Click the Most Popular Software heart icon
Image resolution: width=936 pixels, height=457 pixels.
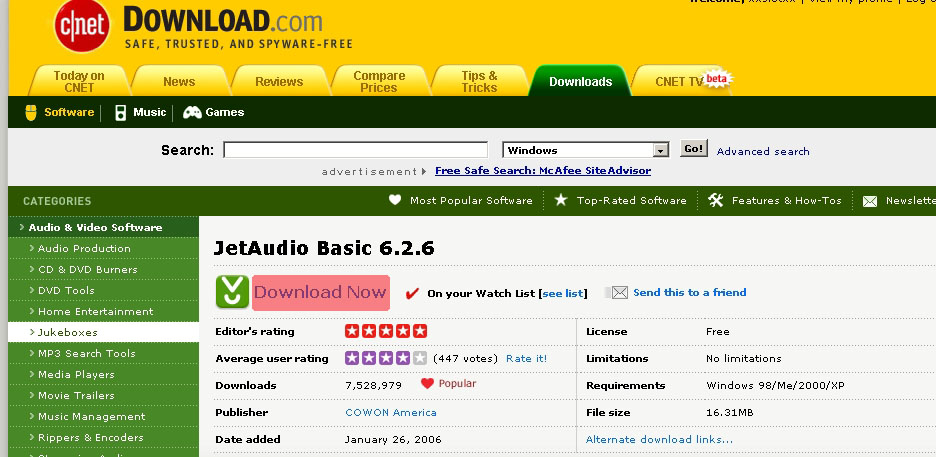pos(395,200)
